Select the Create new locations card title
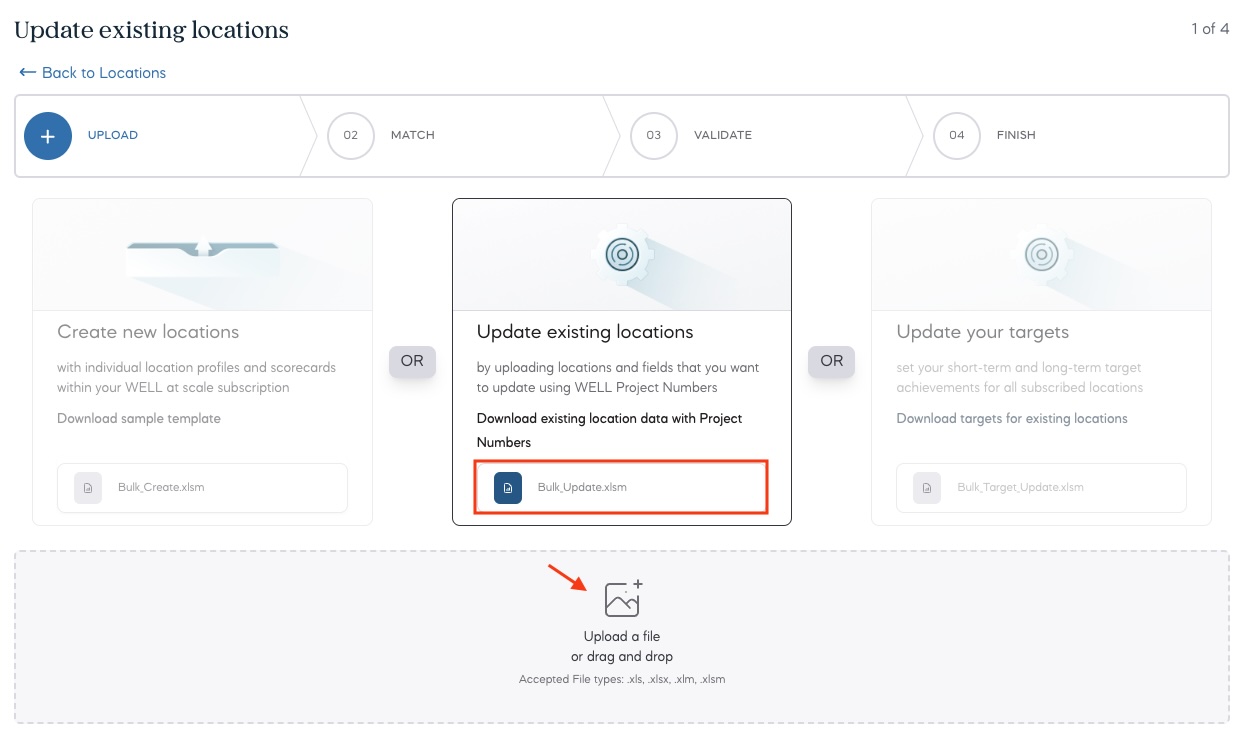Viewport: 1247px width, 739px height. (148, 332)
